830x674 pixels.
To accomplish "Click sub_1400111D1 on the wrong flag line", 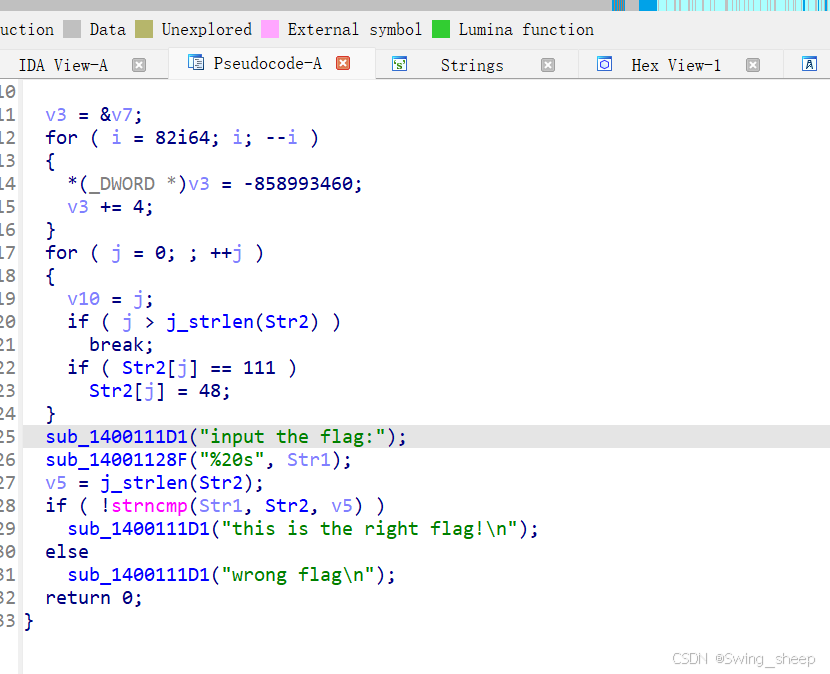I will point(139,575).
